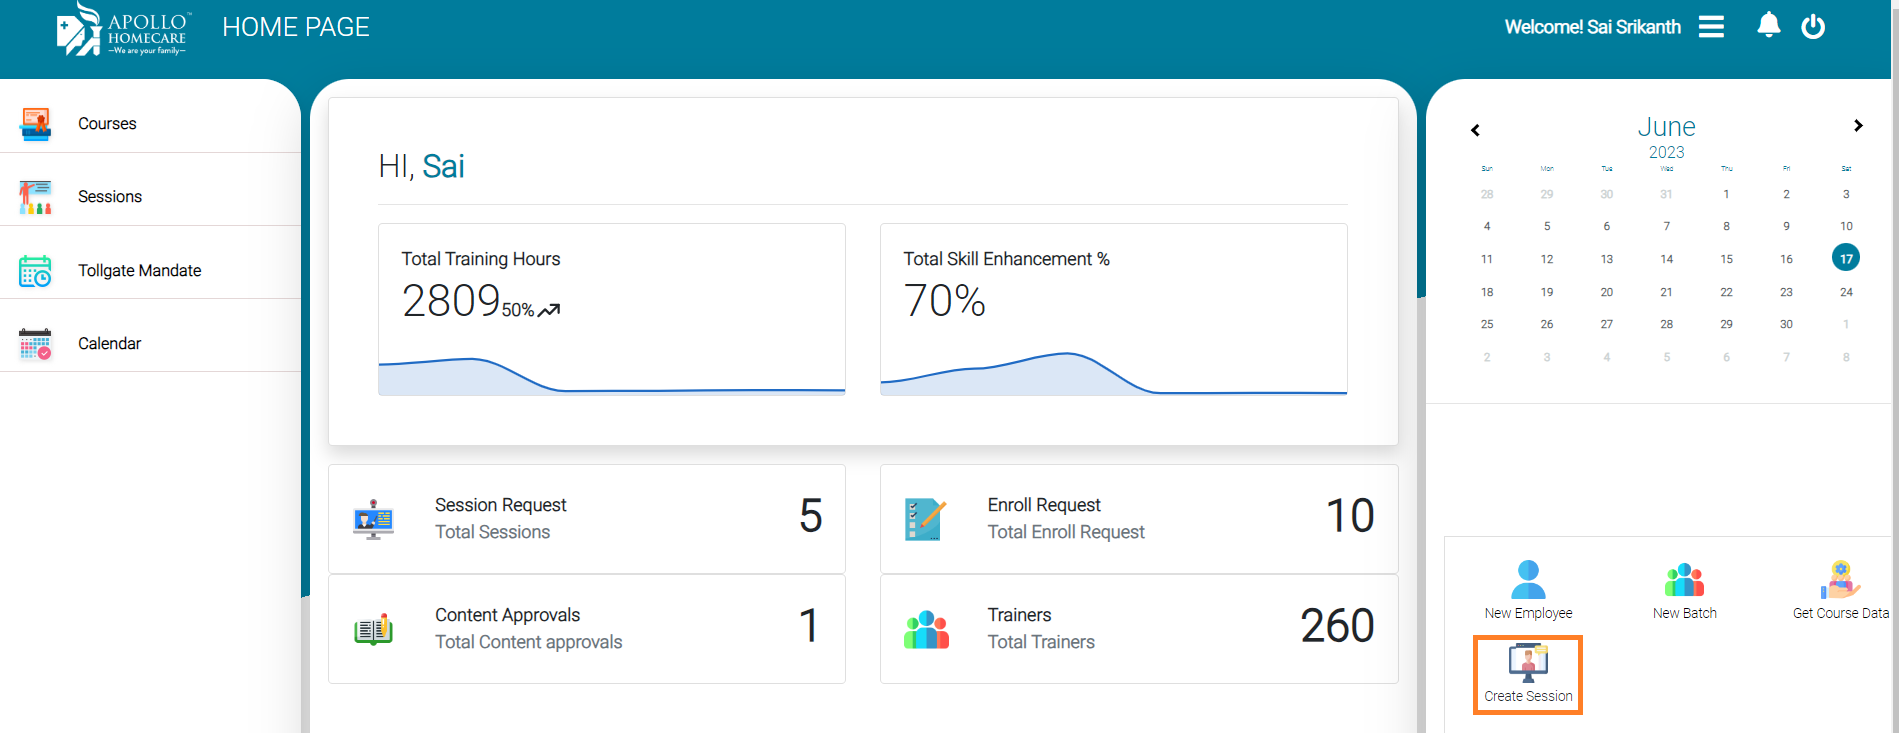Select June 17 highlighted date
Viewport: 1899px width, 733px height.
pyautogui.click(x=1845, y=258)
